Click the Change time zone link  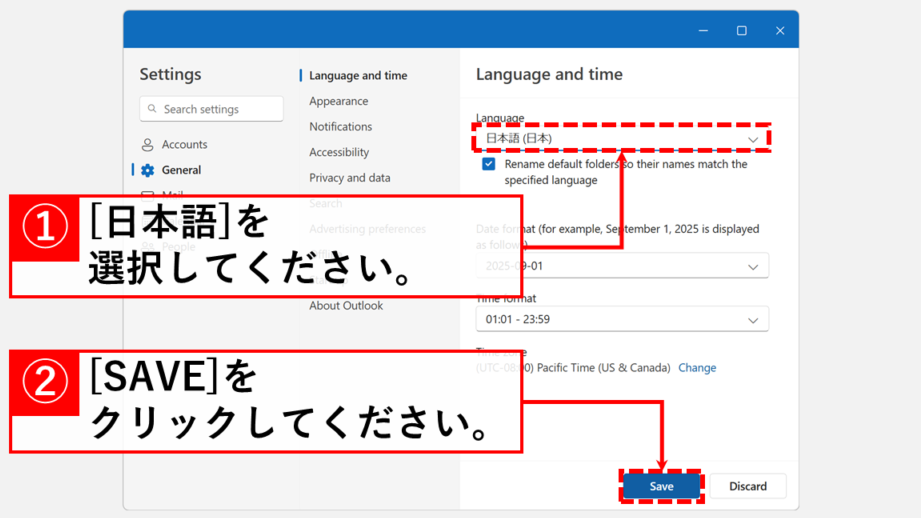[x=697, y=368]
